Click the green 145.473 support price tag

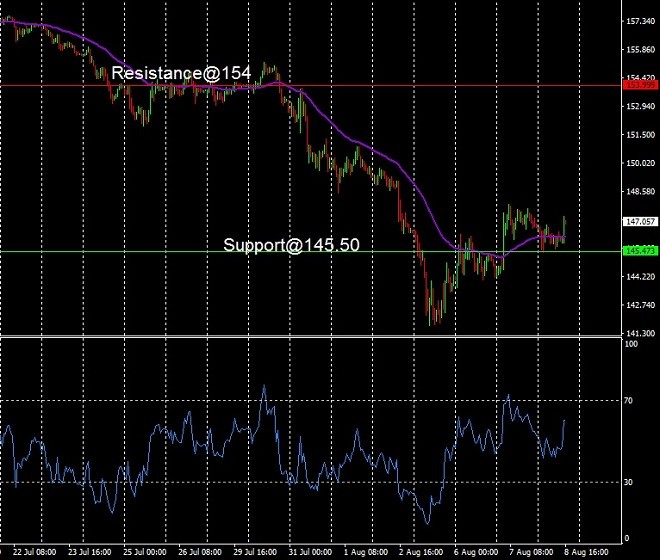coord(640,251)
